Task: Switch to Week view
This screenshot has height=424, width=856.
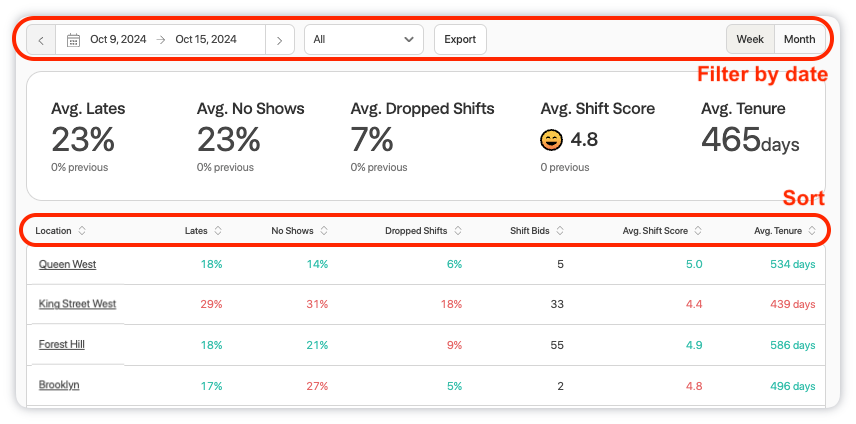Action: 750,40
